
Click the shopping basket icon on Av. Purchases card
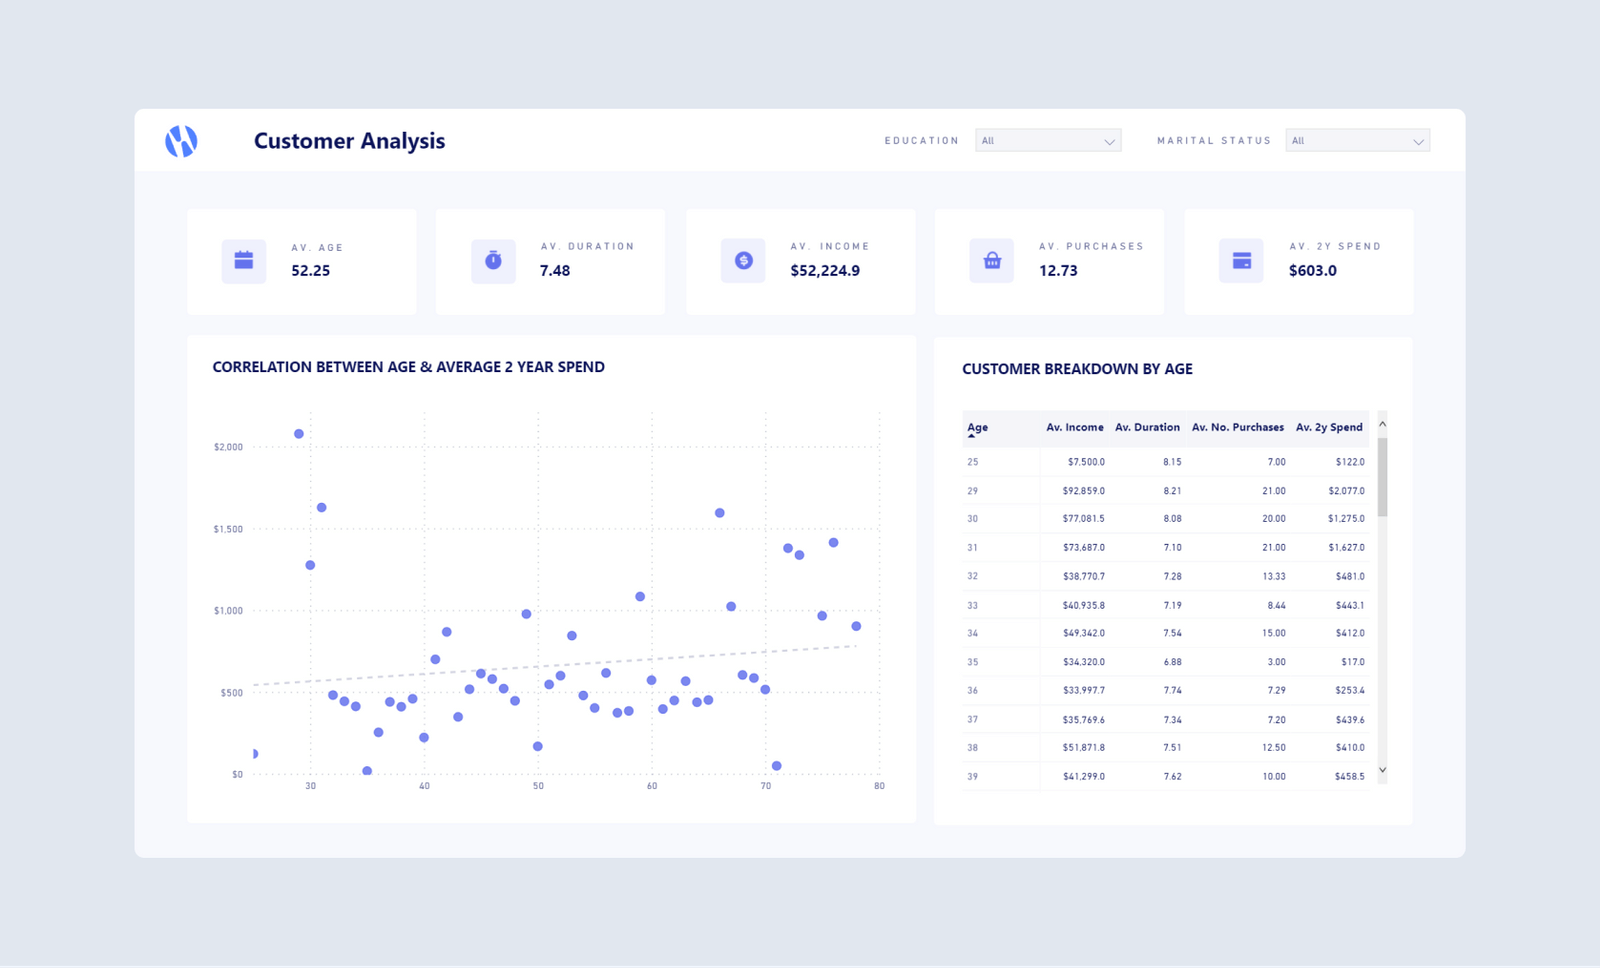pos(991,259)
